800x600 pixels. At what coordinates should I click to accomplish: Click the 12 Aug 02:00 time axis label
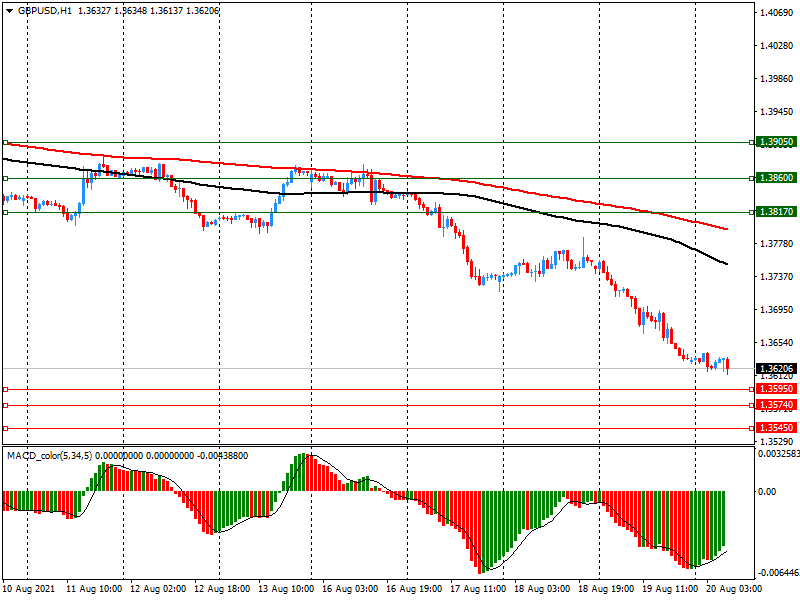pos(158,589)
